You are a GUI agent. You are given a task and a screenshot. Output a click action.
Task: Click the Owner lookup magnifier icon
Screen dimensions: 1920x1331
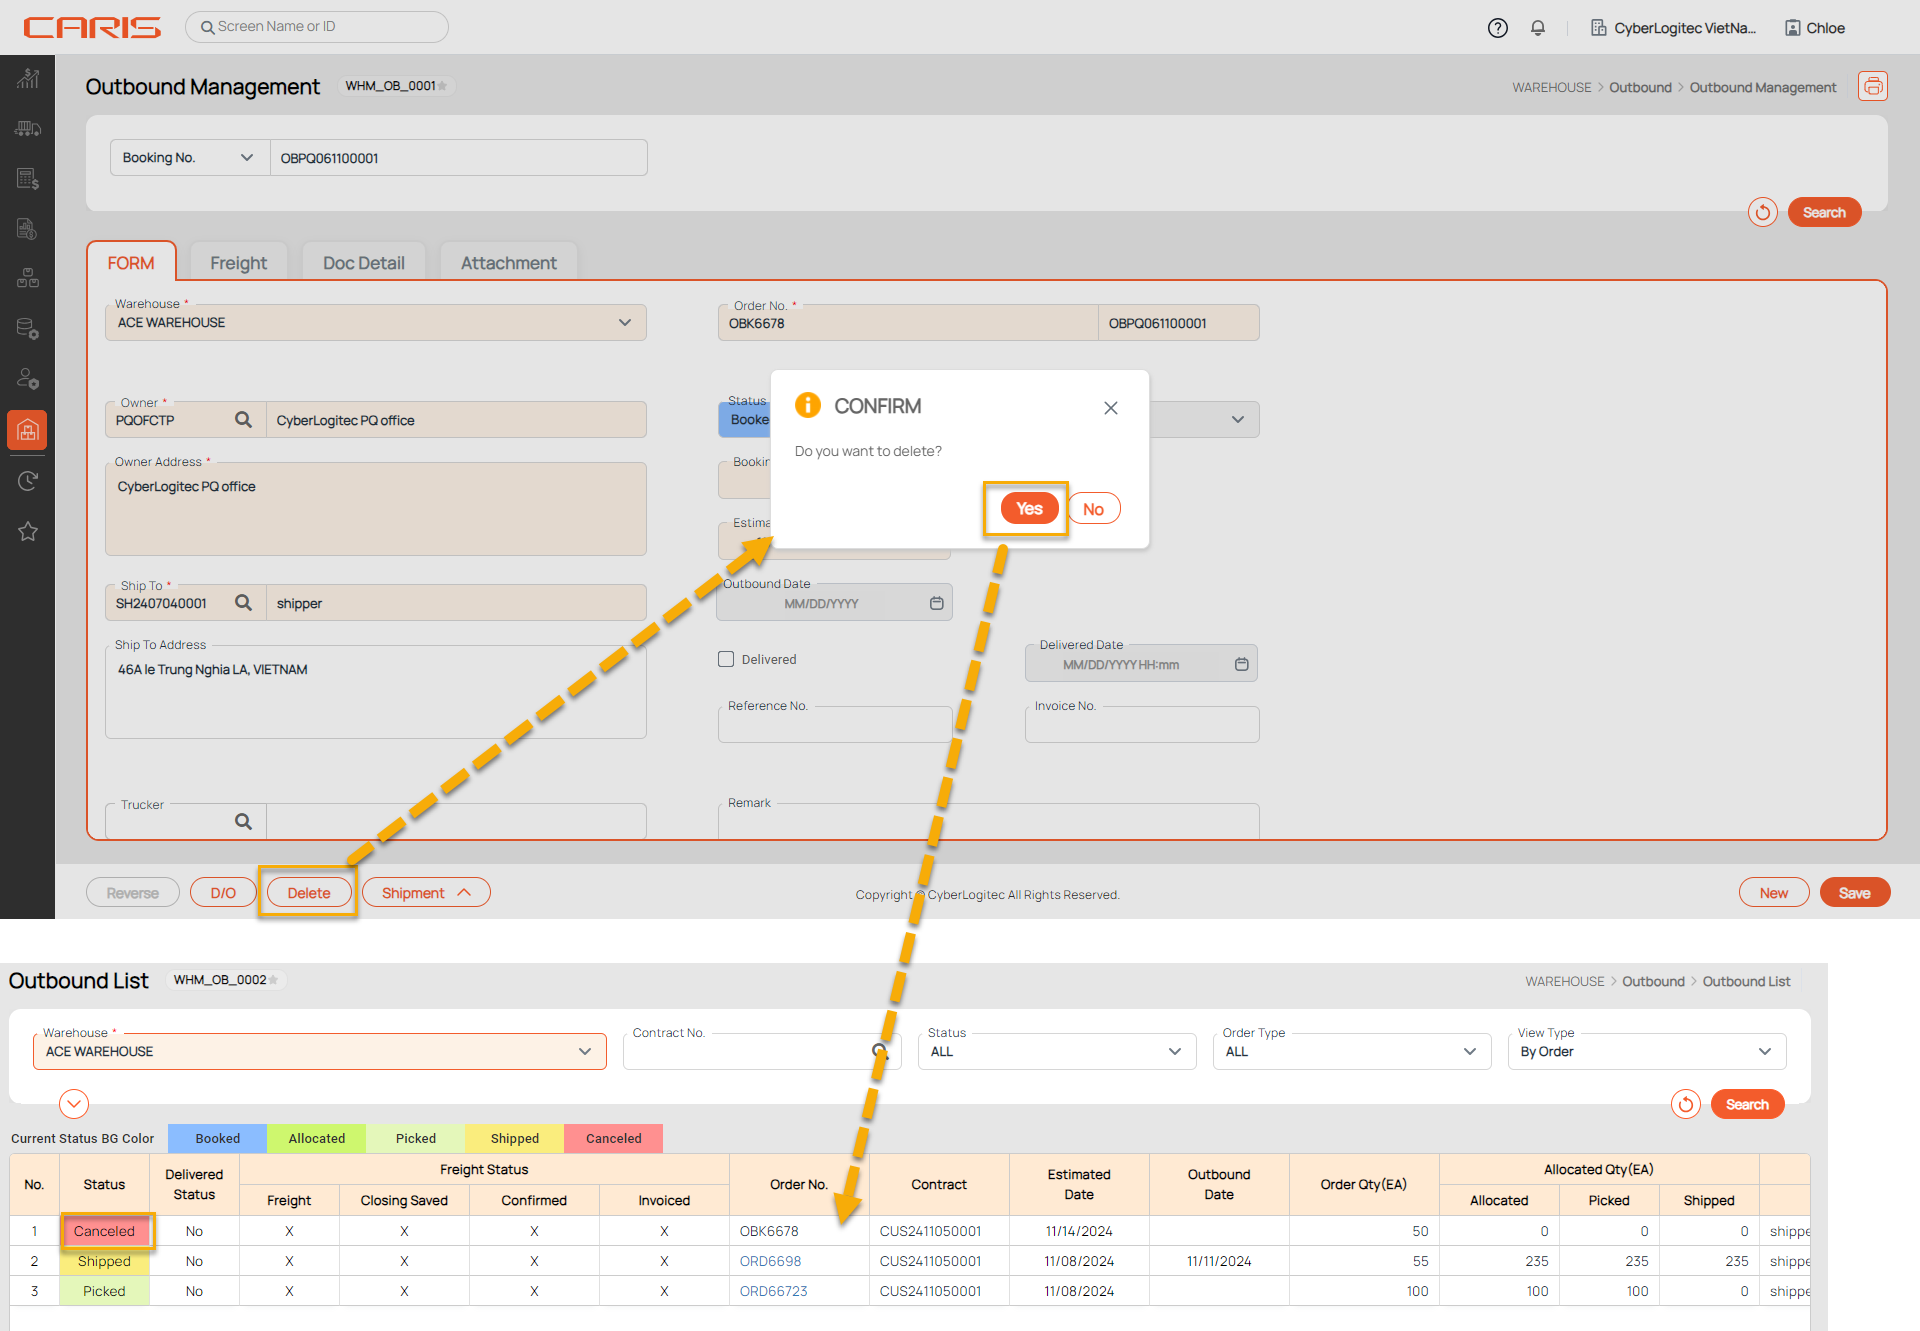[243, 420]
